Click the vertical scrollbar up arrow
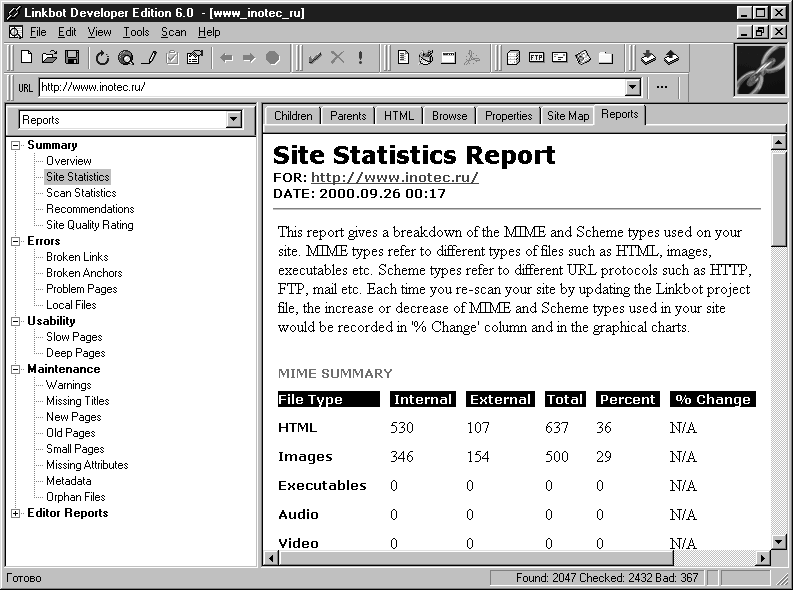Image resolution: width=793 pixels, height=590 pixels. click(x=778, y=143)
